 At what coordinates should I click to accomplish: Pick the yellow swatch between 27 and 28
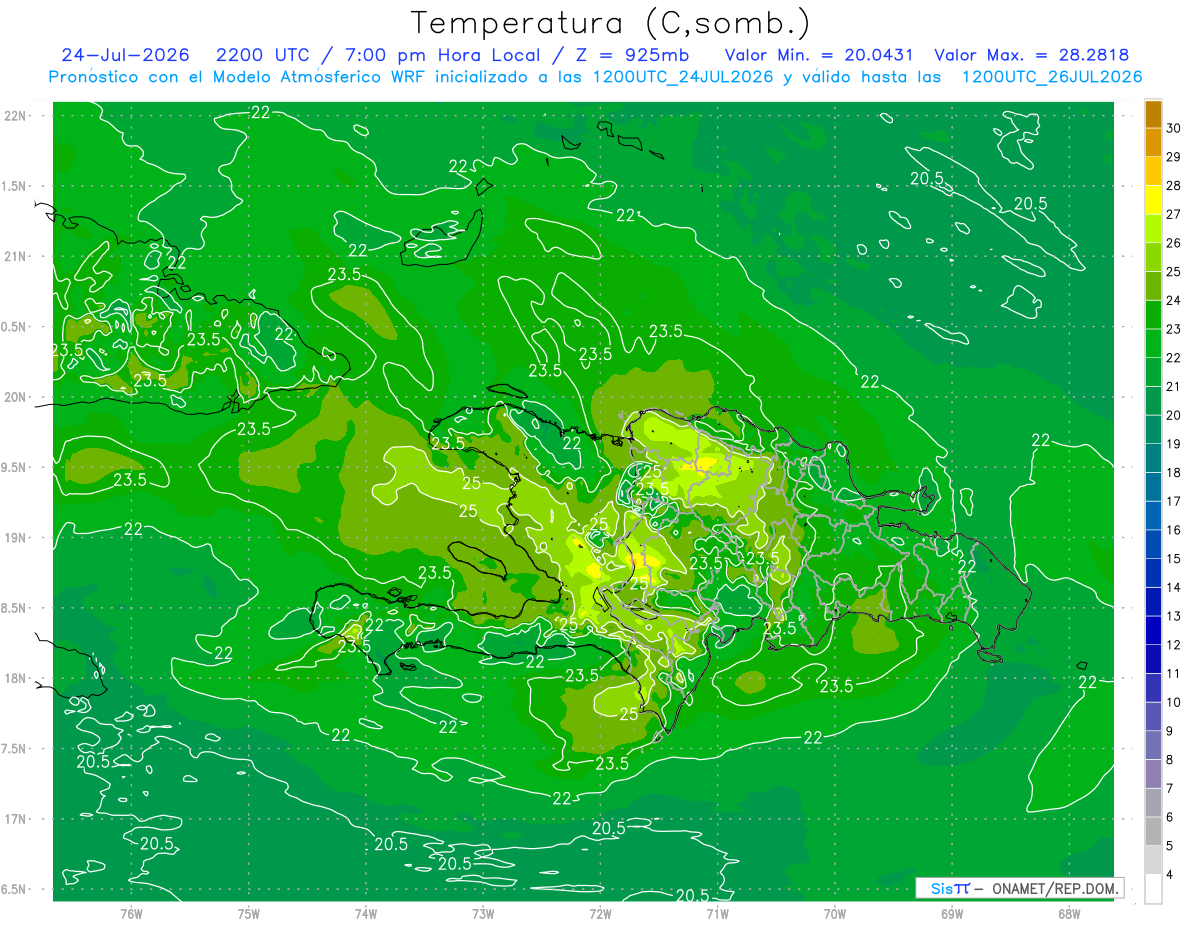[1153, 200]
